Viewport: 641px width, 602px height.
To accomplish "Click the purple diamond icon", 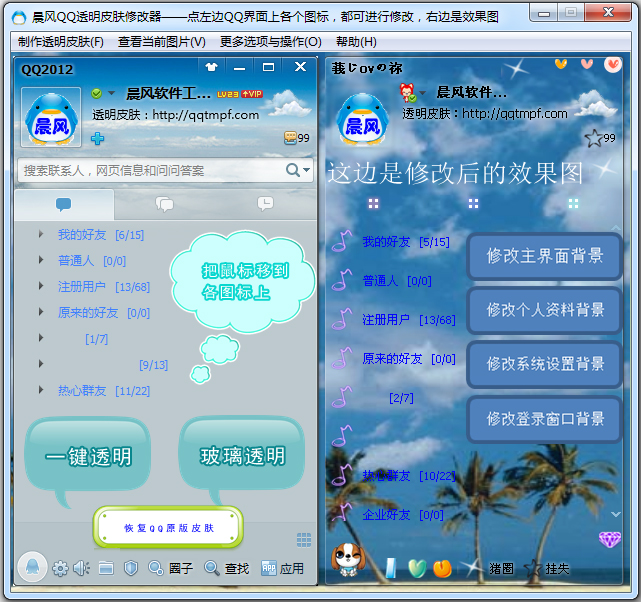I will click(609, 540).
